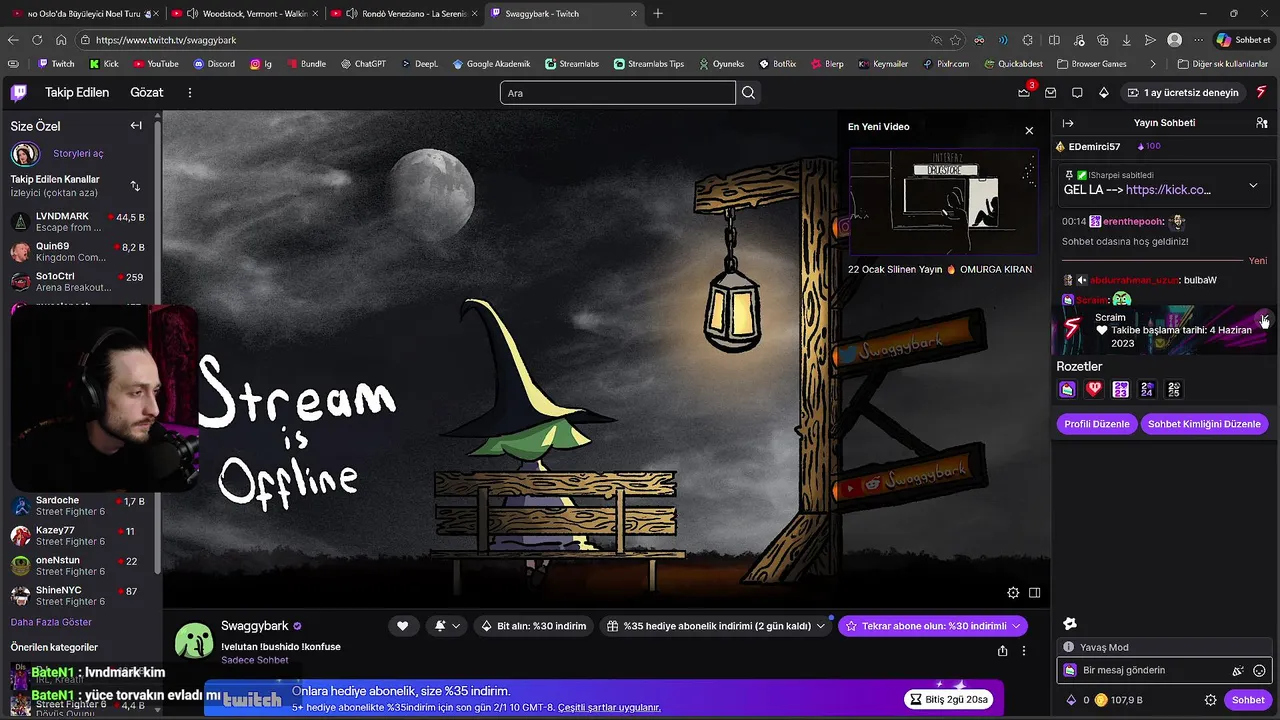This screenshot has height=720, width=1280.
Task: Open channel more options dots
Action: coord(1024,651)
